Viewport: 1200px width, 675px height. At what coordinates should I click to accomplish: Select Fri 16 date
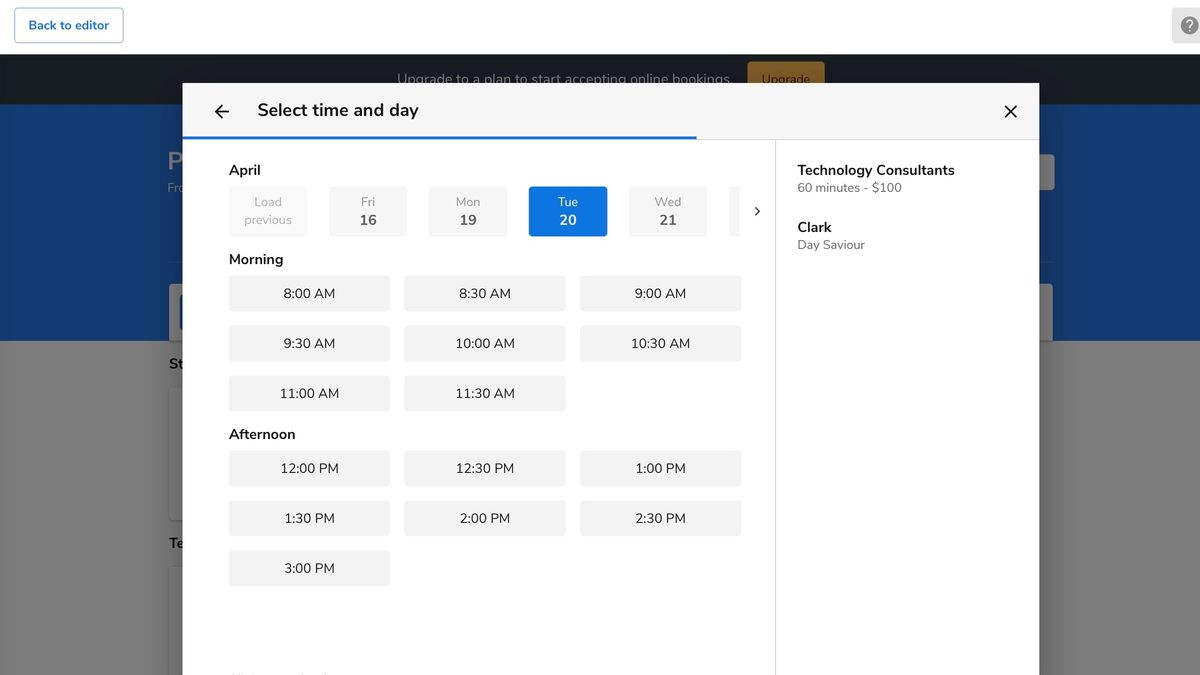coord(368,211)
